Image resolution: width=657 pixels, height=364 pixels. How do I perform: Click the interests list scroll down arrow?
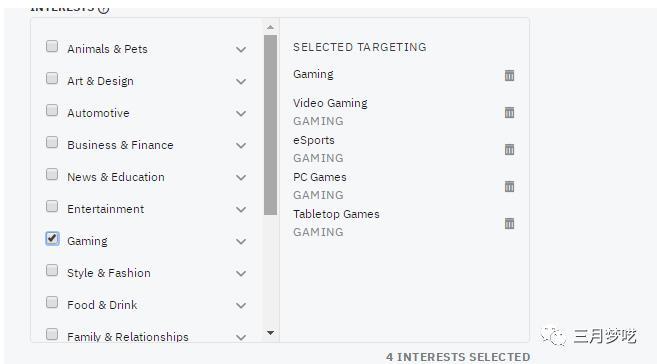click(270, 333)
